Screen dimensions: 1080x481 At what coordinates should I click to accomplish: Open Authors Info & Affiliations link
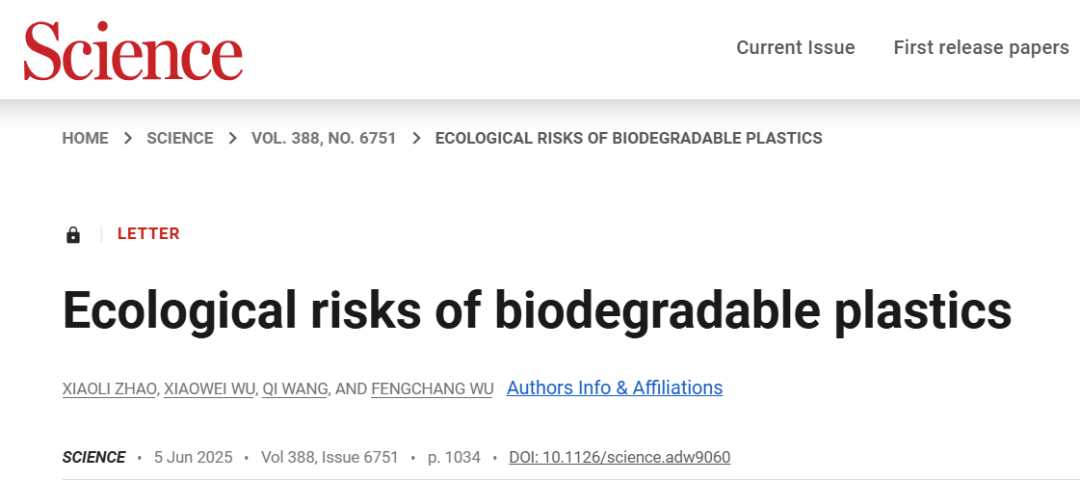614,388
